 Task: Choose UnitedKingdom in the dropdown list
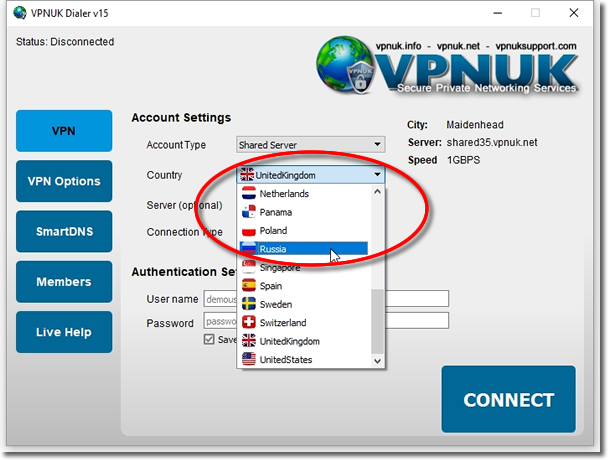coord(304,341)
